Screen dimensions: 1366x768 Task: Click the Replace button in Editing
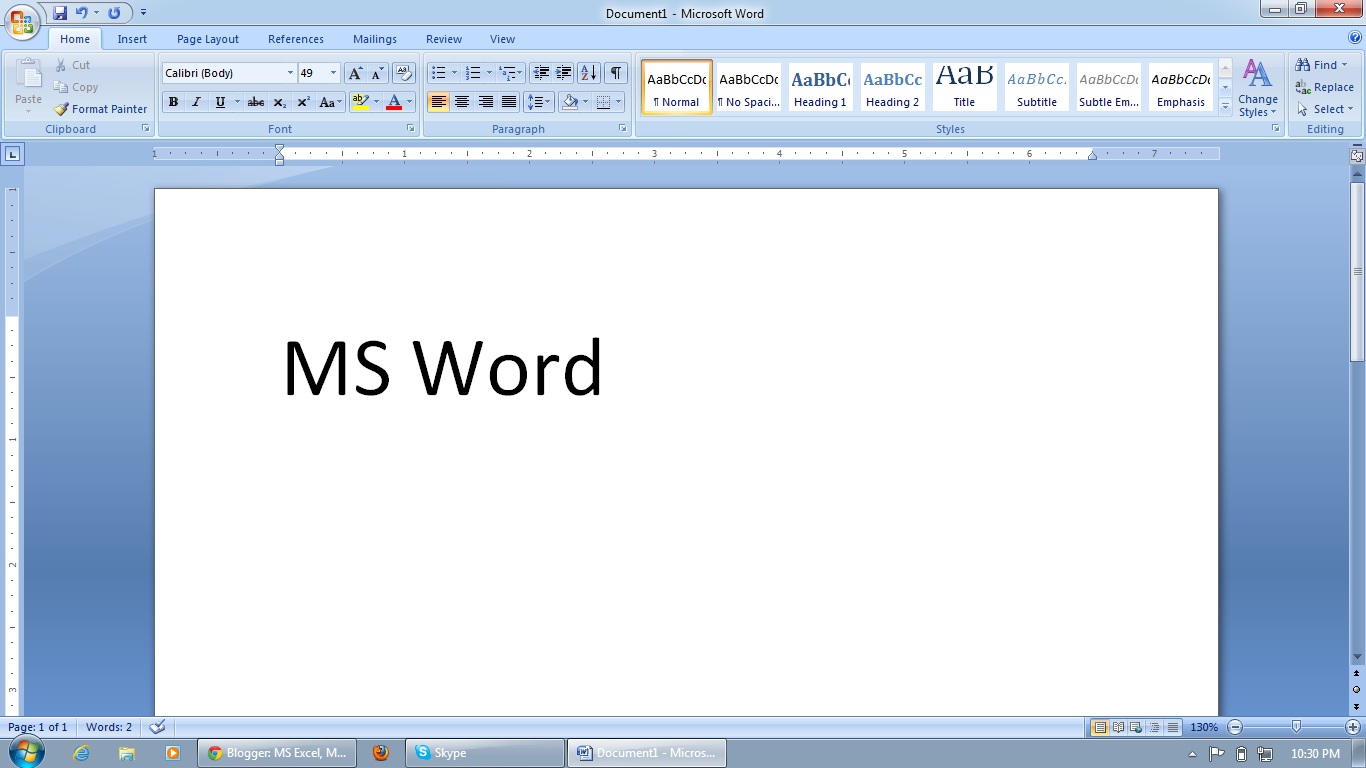pyautogui.click(x=1324, y=87)
